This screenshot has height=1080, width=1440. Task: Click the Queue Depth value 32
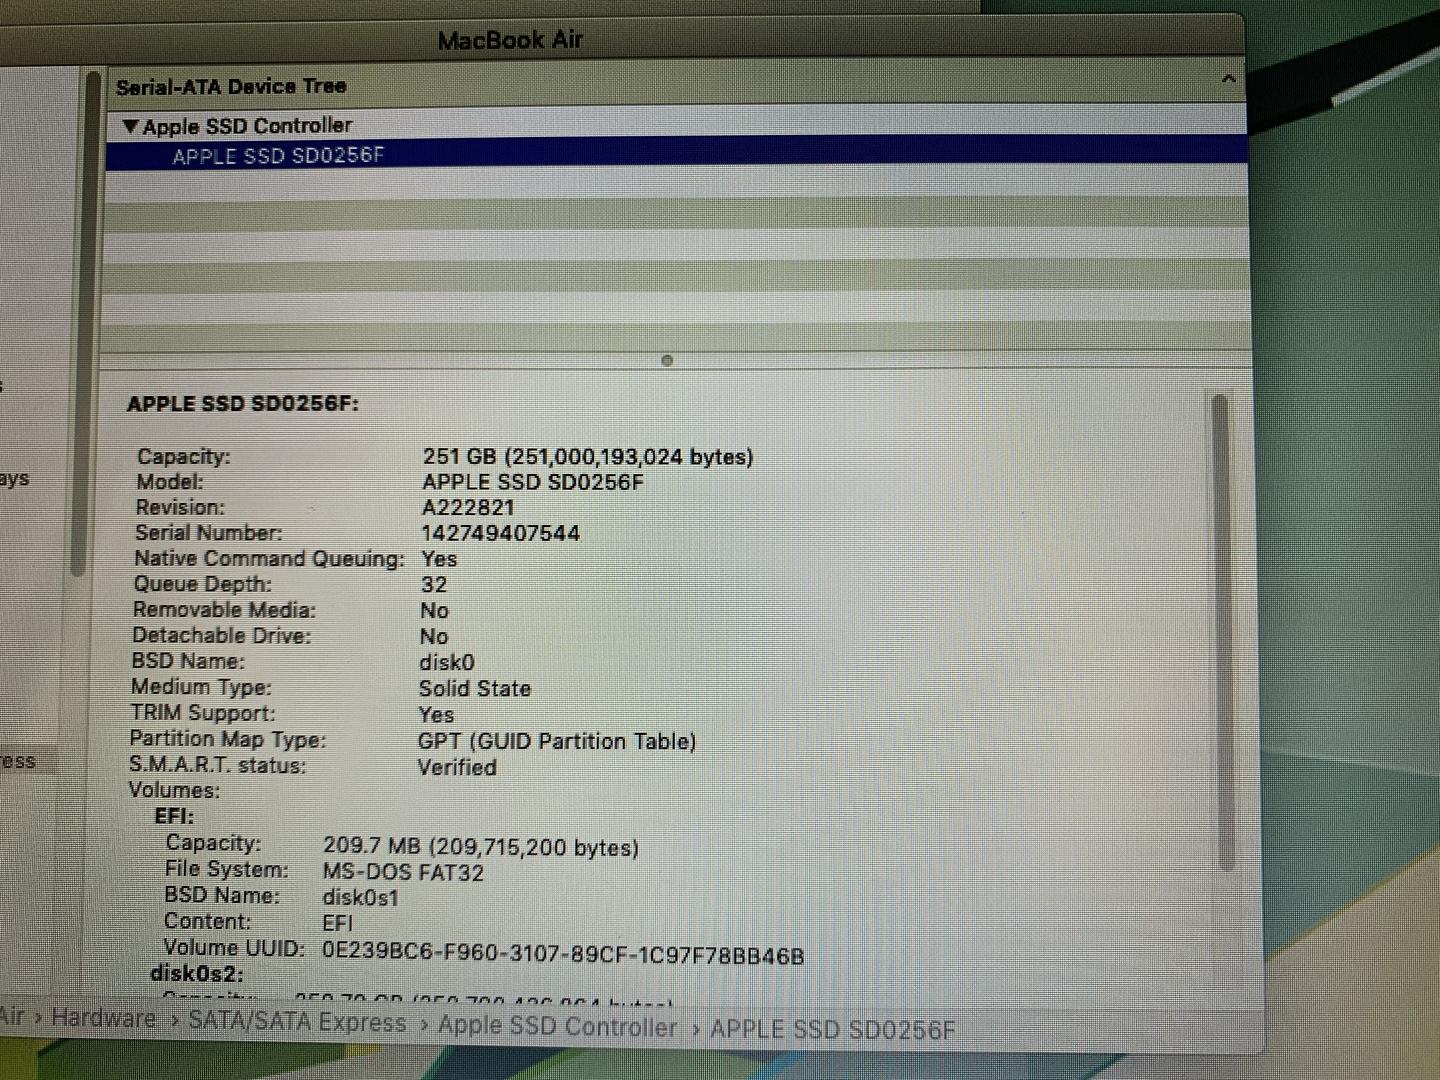point(434,585)
